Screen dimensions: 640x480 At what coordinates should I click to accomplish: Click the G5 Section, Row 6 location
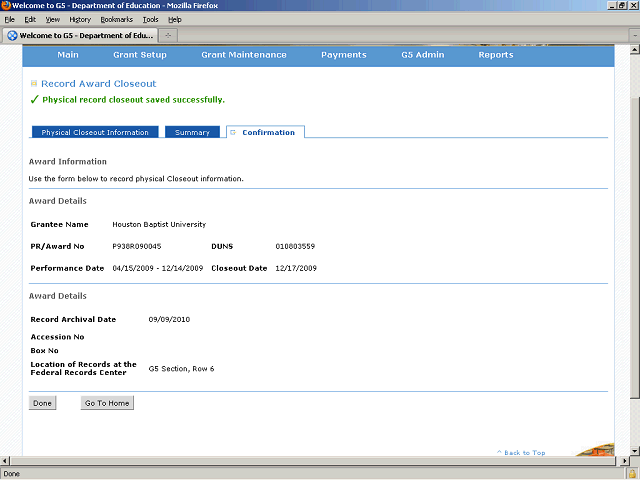[181, 369]
